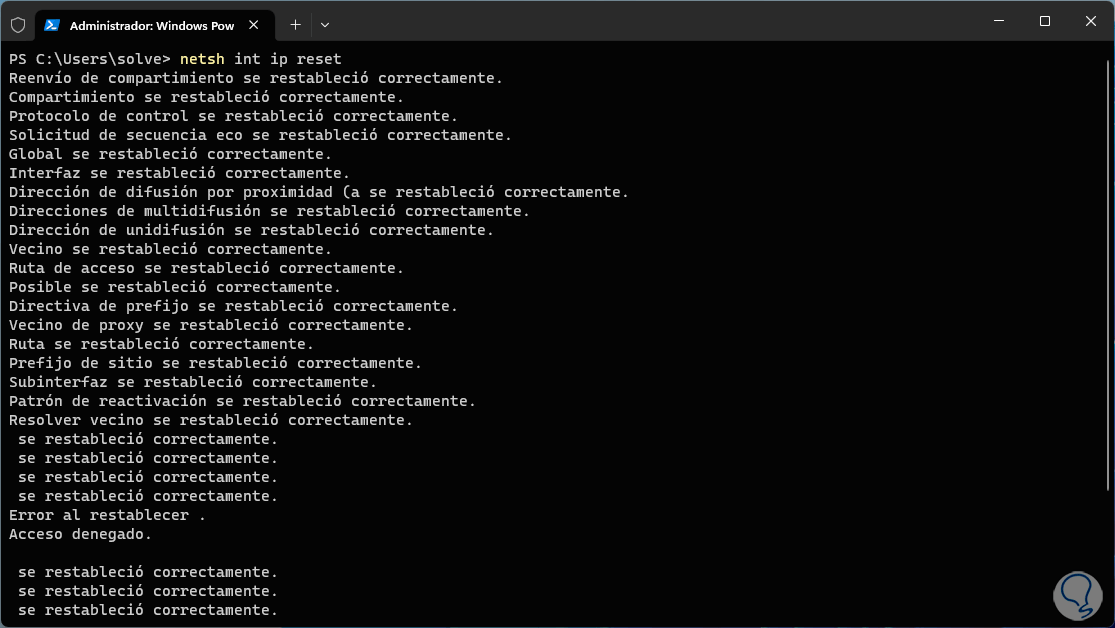The width and height of the screenshot is (1115, 628).
Task: Click the administrator shield icon
Action: [17, 23]
